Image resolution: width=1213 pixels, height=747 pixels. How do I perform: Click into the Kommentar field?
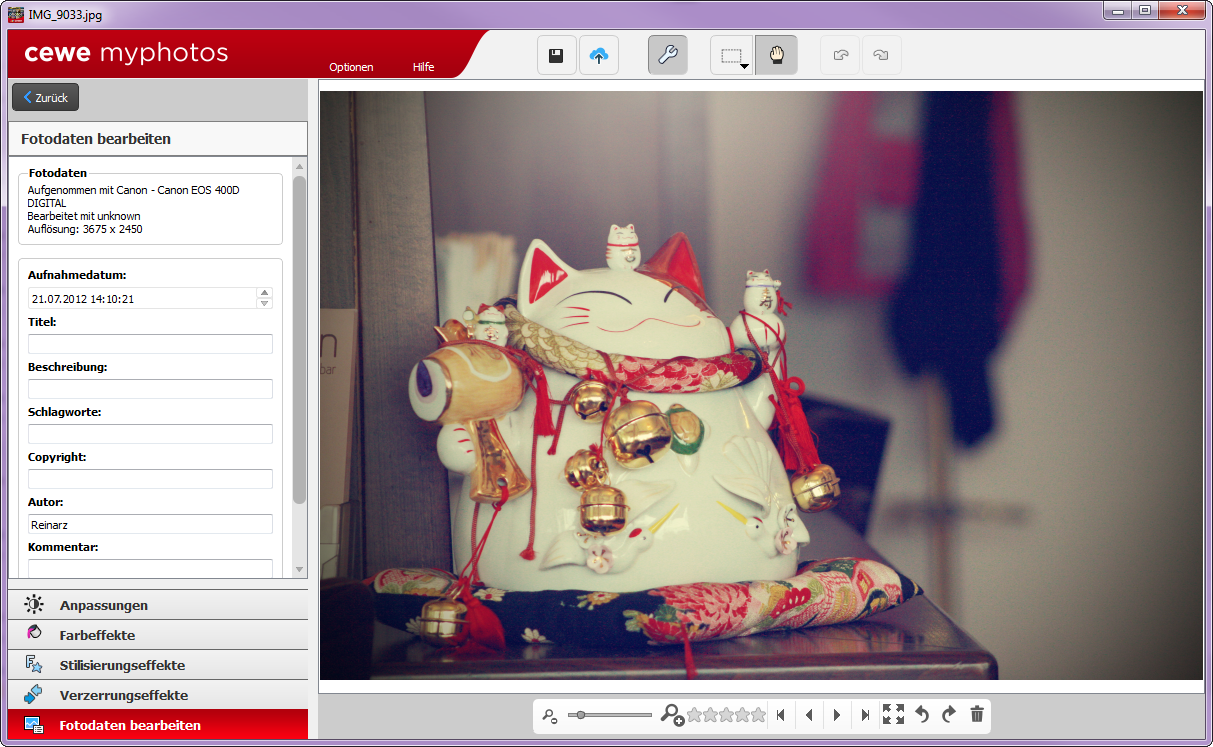pos(150,568)
